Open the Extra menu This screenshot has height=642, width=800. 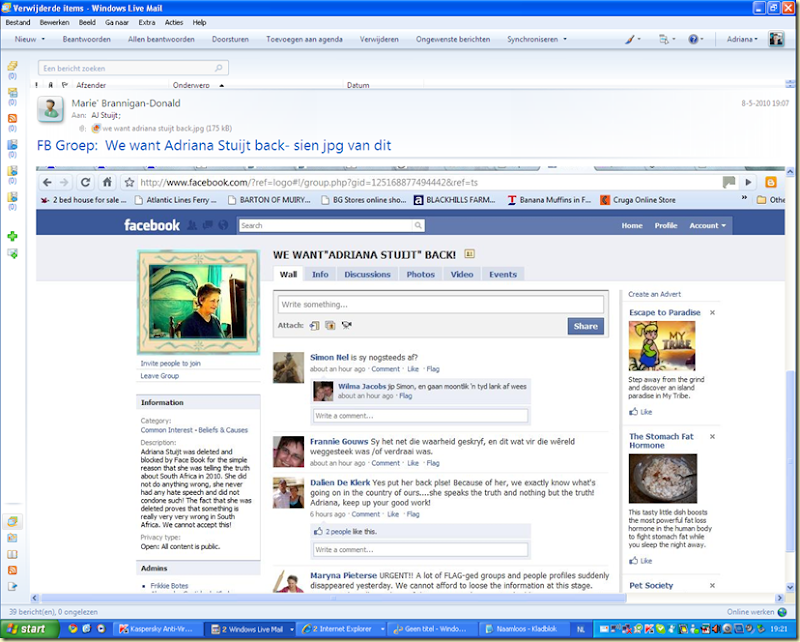pos(146,22)
